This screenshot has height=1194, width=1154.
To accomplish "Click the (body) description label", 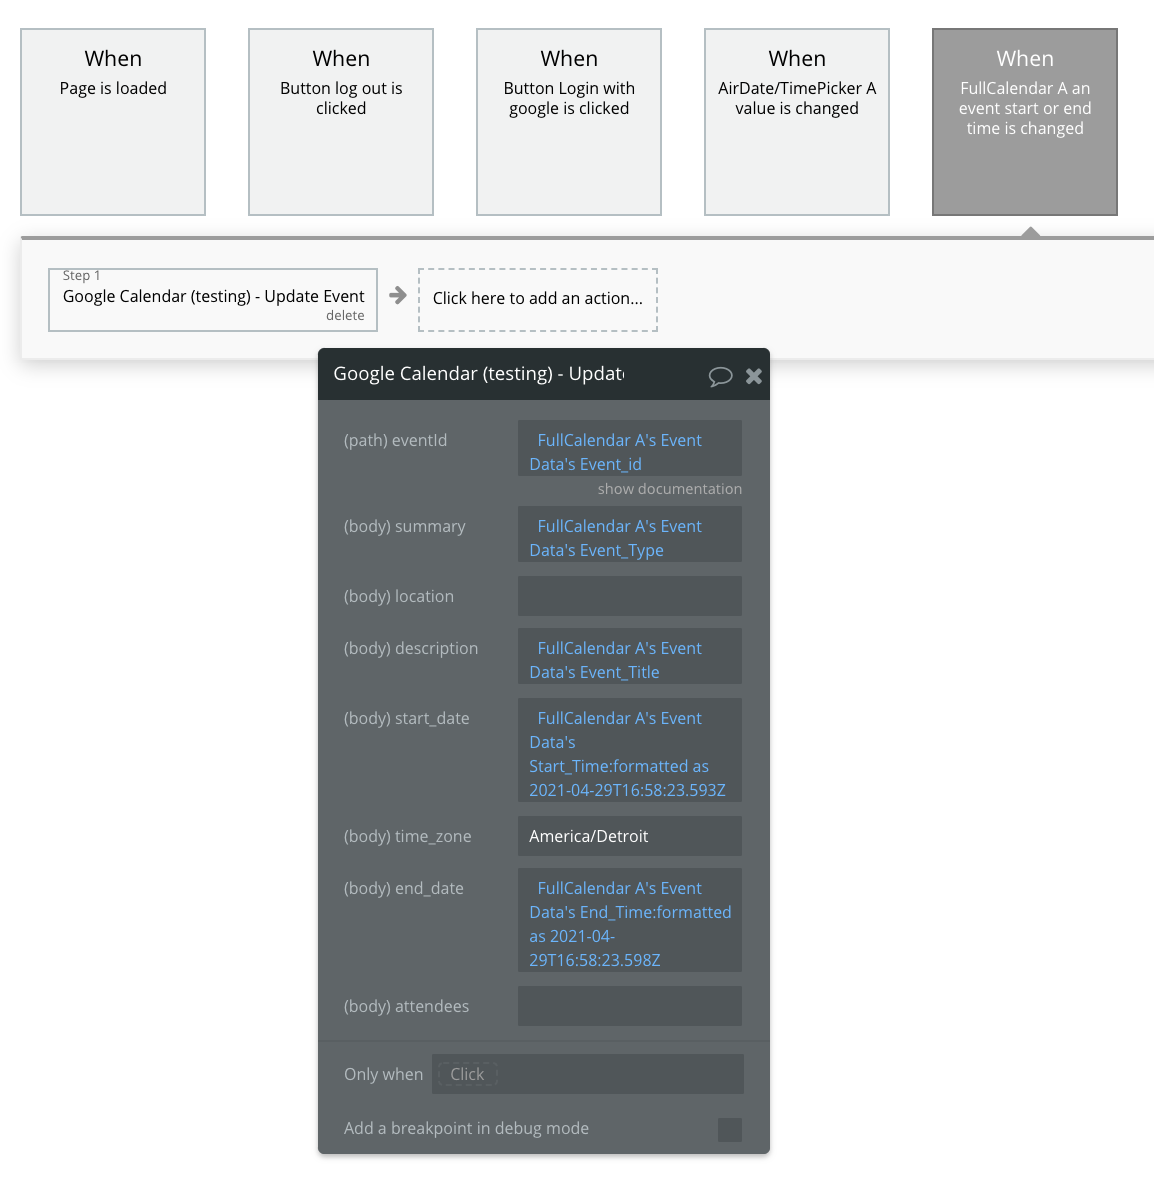I will pyautogui.click(x=411, y=648).
